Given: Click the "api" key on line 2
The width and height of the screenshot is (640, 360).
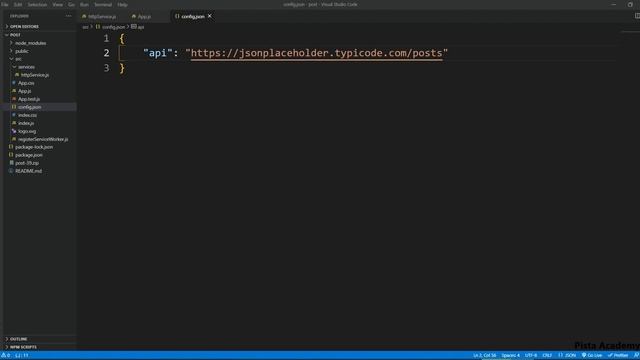Looking at the screenshot, I should (158, 53).
